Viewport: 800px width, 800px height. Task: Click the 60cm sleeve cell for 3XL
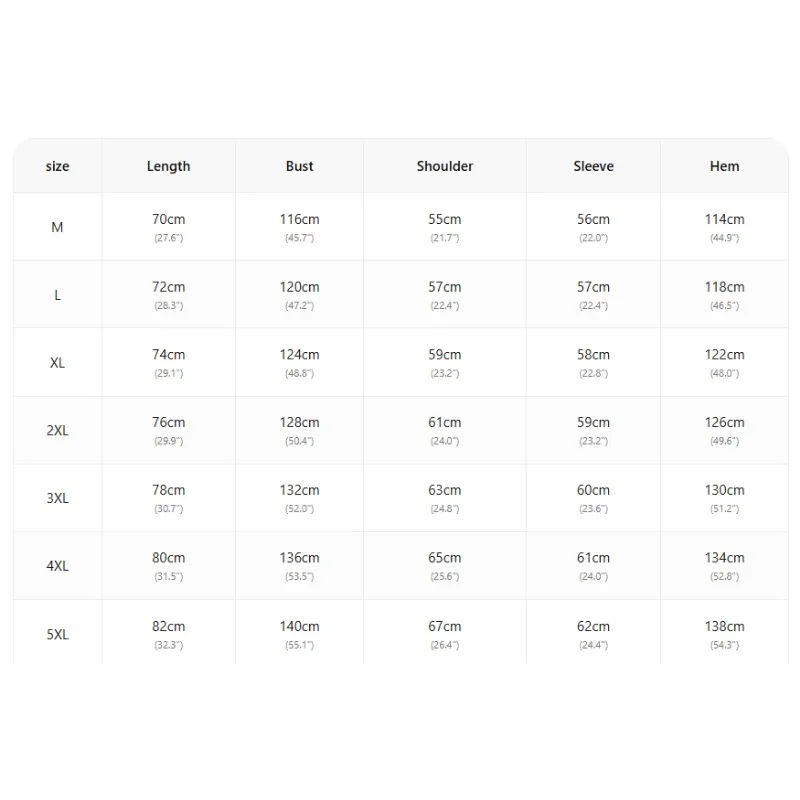[x=593, y=490]
